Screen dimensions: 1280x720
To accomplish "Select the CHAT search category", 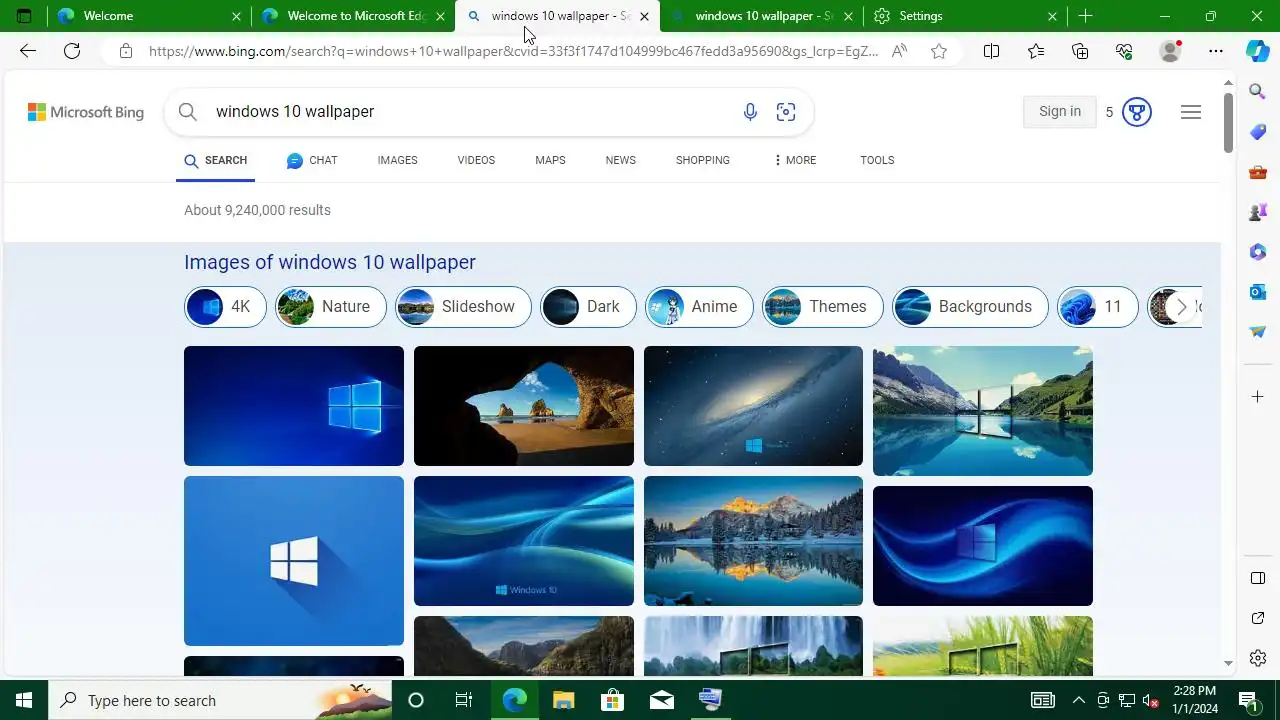I will tap(312, 160).
